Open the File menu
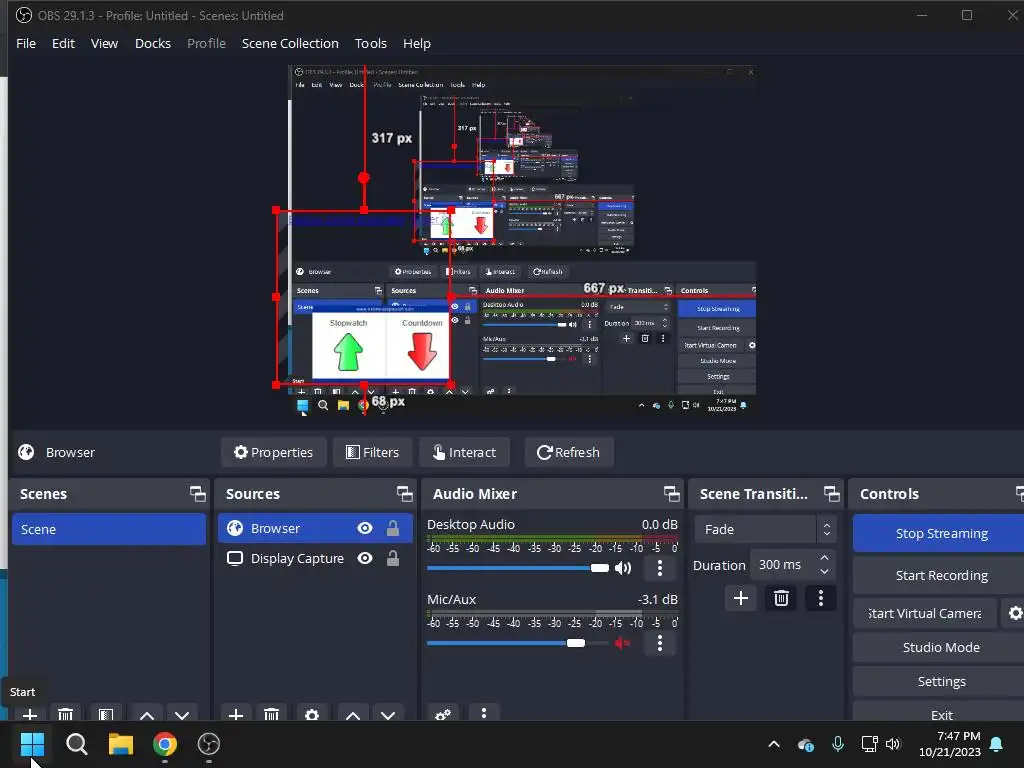The image size is (1024, 768). click(x=26, y=43)
